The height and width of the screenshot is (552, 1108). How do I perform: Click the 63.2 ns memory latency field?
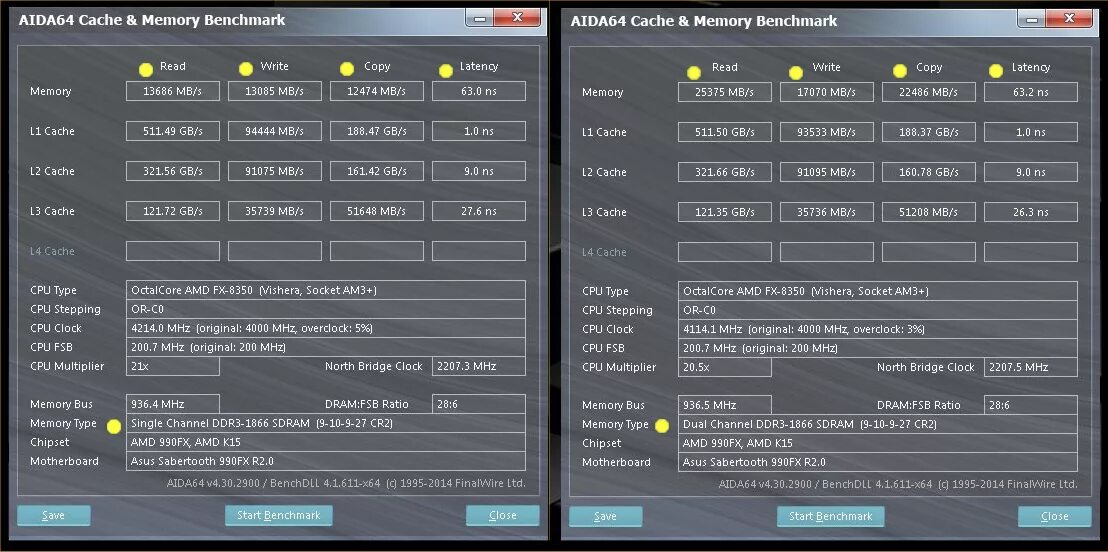(1030, 92)
